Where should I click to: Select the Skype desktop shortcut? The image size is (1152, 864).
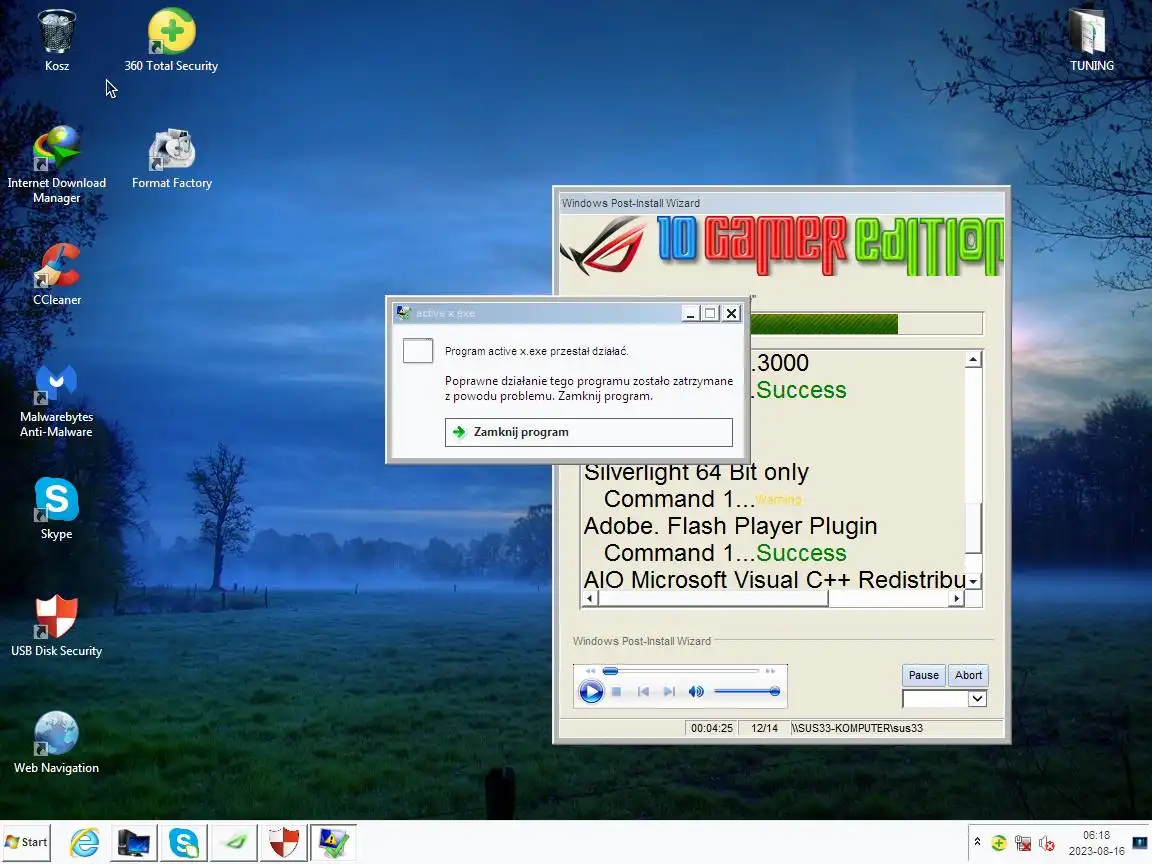pyautogui.click(x=57, y=508)
